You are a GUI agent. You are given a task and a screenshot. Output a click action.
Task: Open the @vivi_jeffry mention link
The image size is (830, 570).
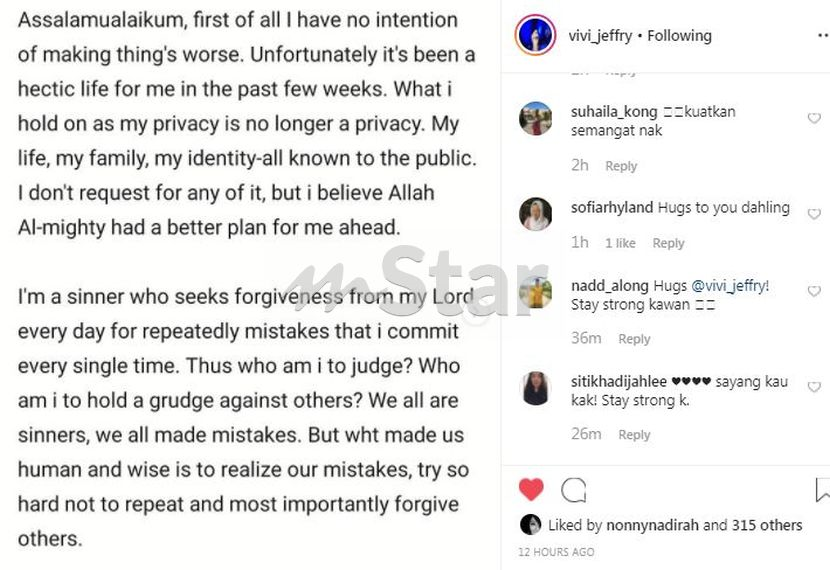point(730,286)
